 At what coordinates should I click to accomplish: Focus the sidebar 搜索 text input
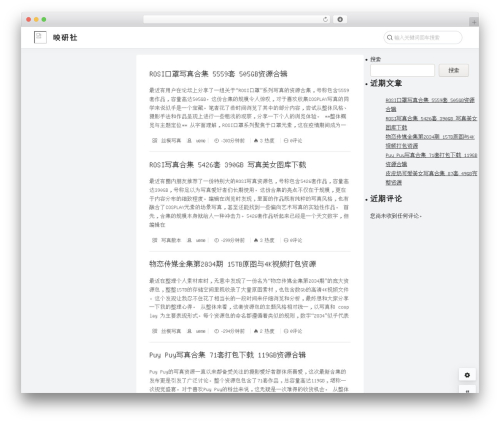[x=402, y=70]
